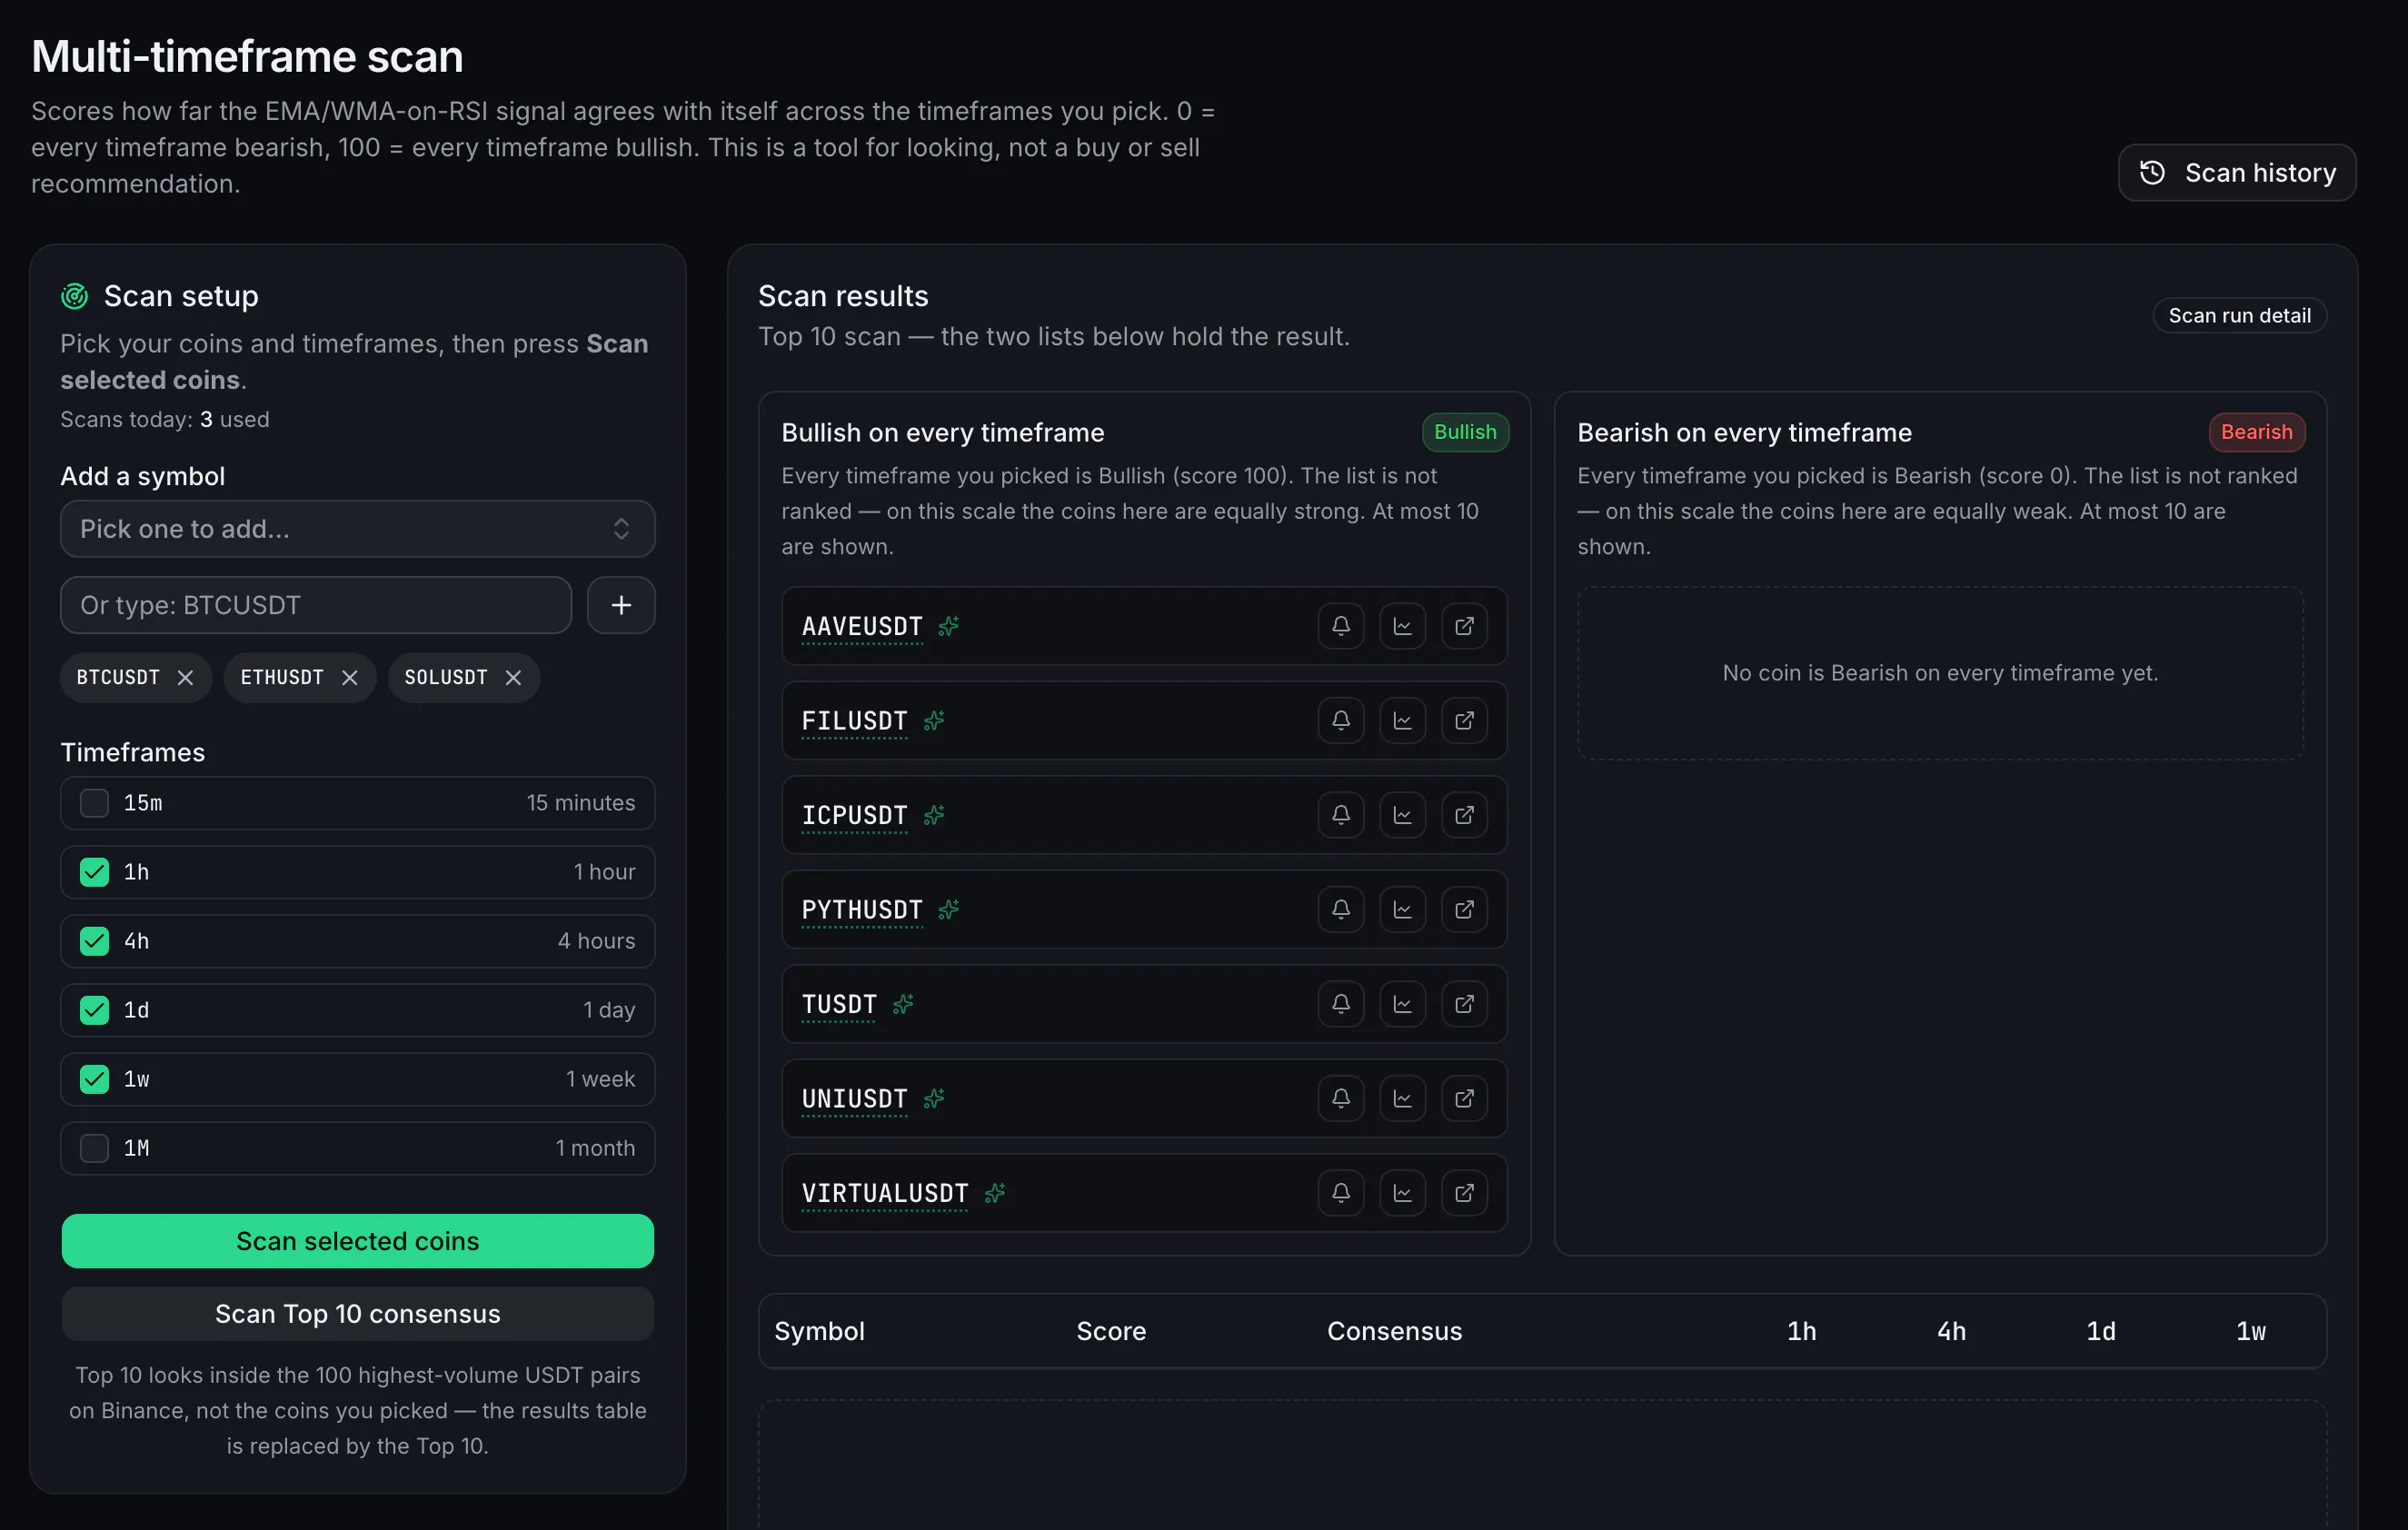Click the 1w column header in table
Viewport: 2408px width, 1530px height.
pos(2251,1331)
